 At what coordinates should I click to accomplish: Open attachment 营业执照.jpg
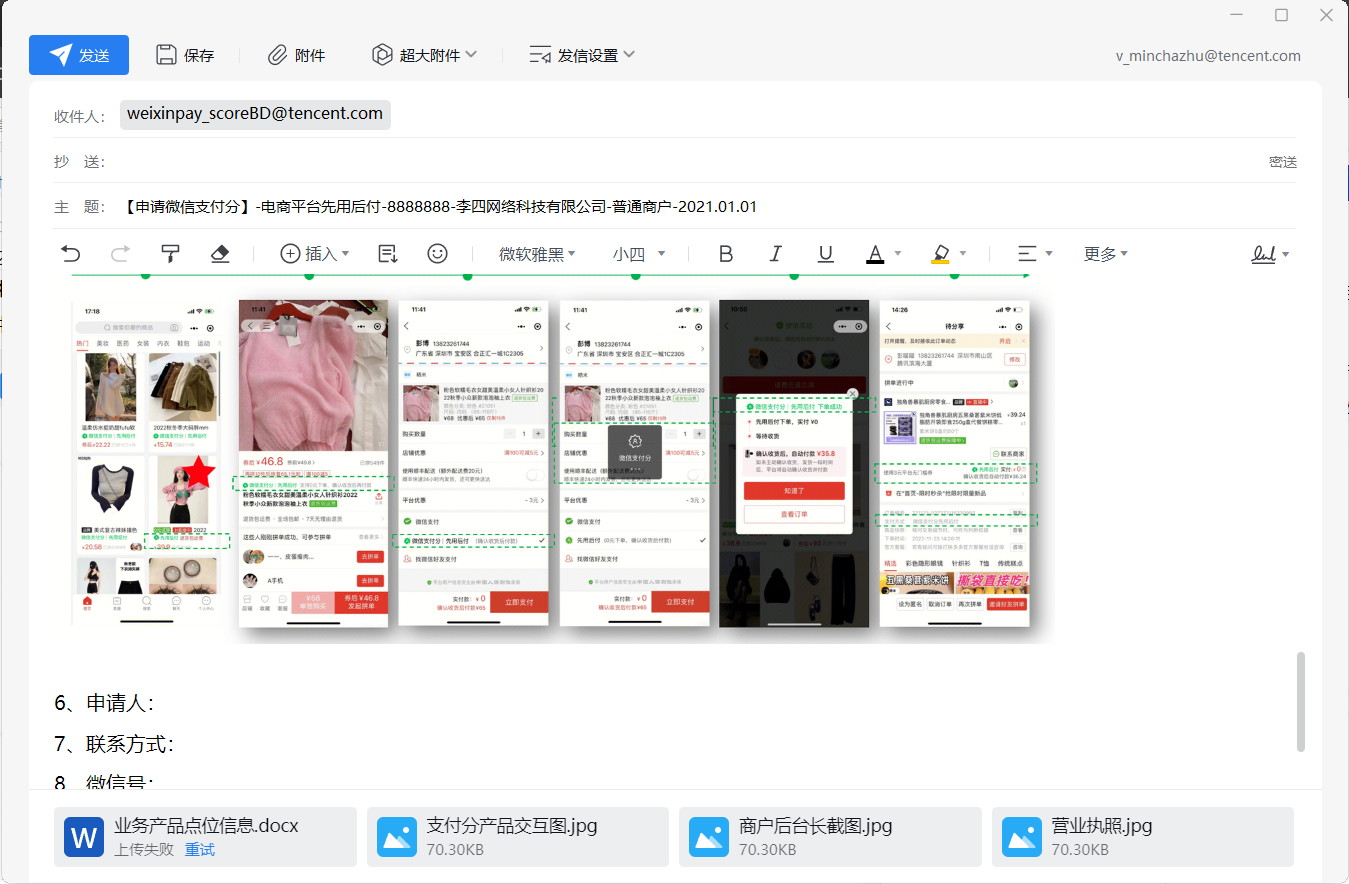click(1143, 837)
